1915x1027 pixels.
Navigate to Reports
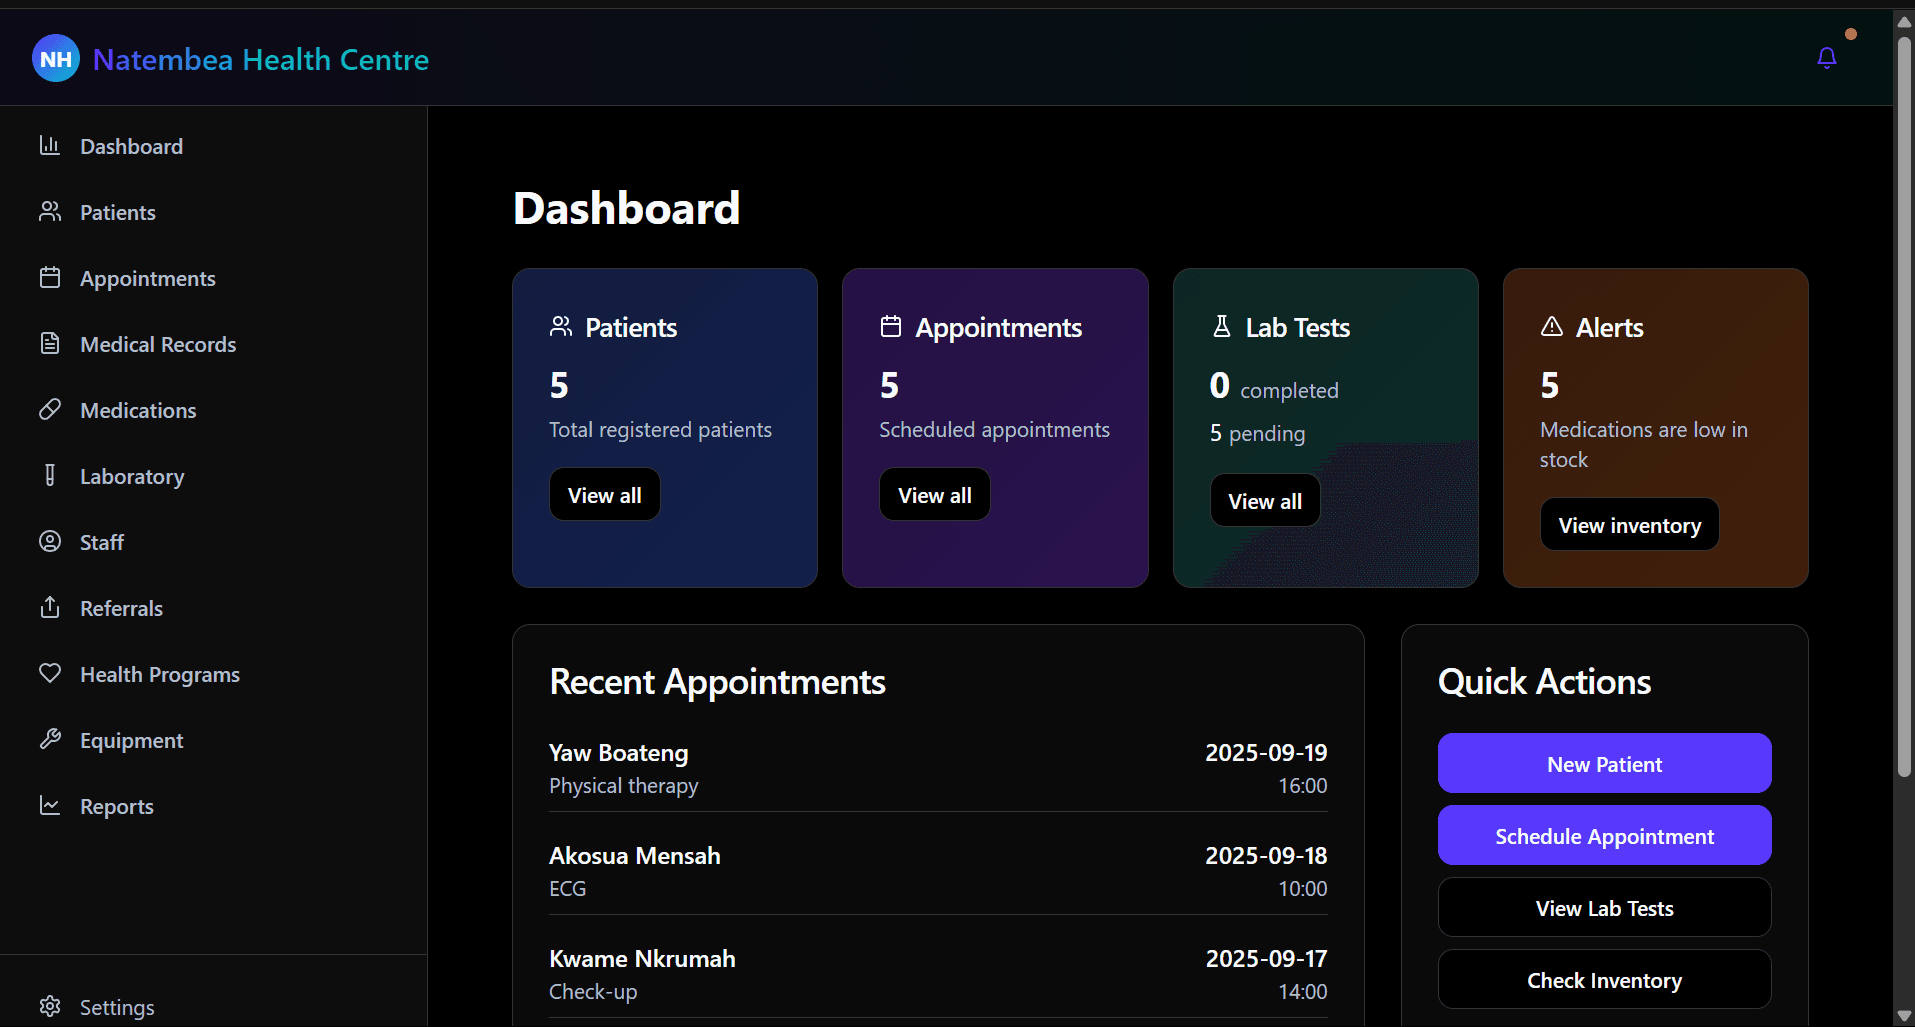tap(213, 806)
